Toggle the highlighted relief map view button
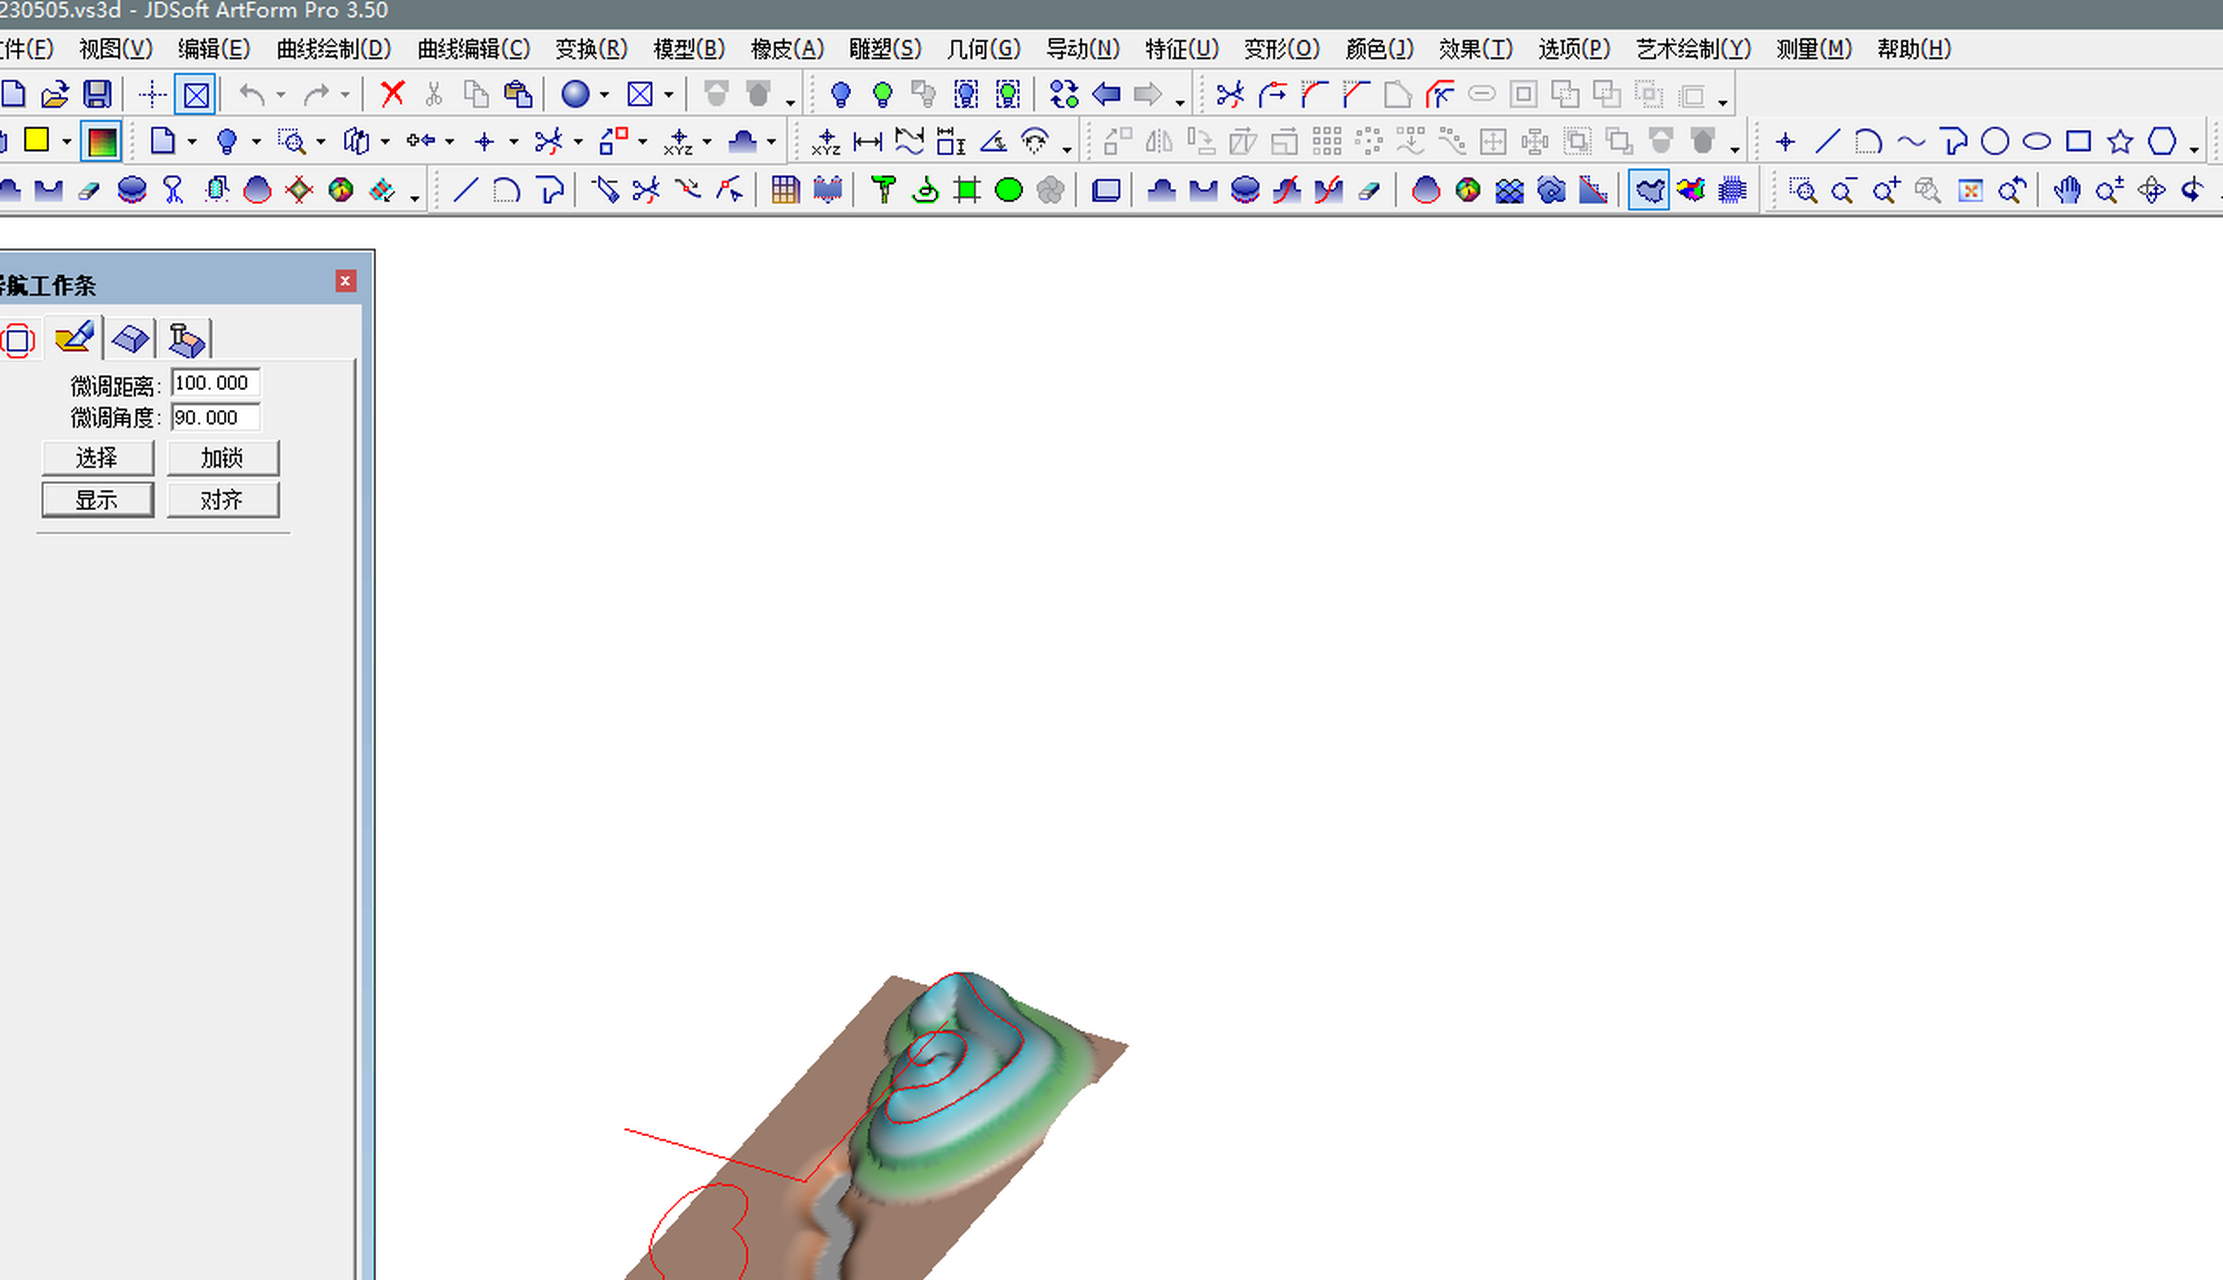 (1648, 190)
